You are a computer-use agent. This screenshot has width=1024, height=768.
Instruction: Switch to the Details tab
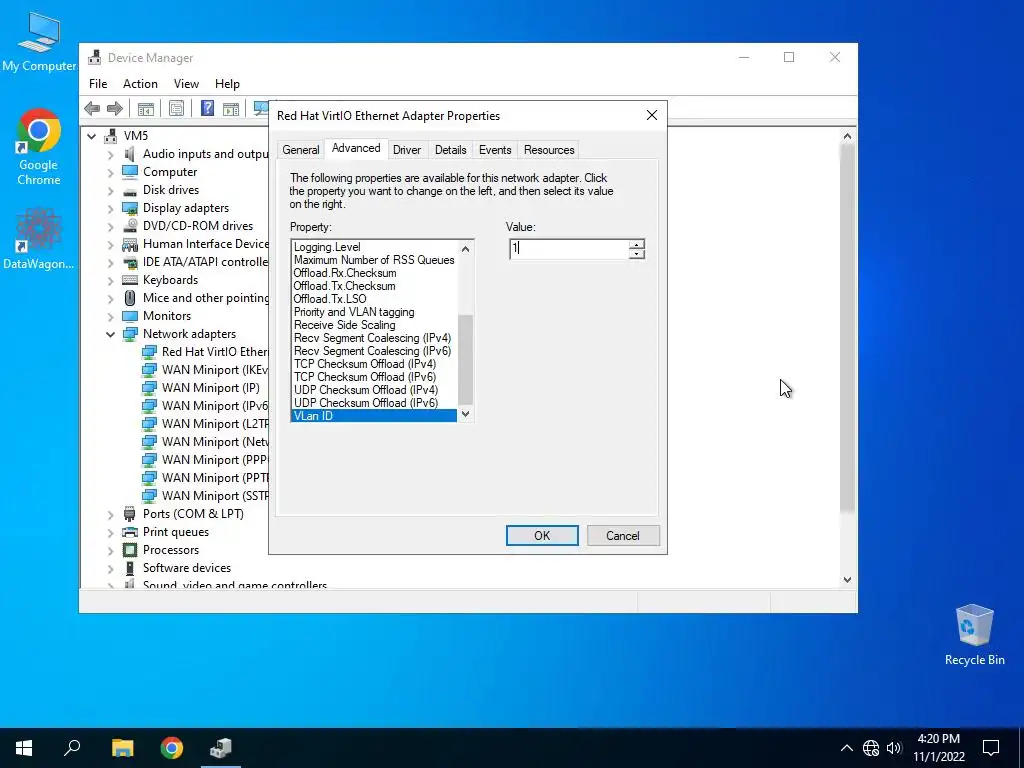[x=451, y=150]
